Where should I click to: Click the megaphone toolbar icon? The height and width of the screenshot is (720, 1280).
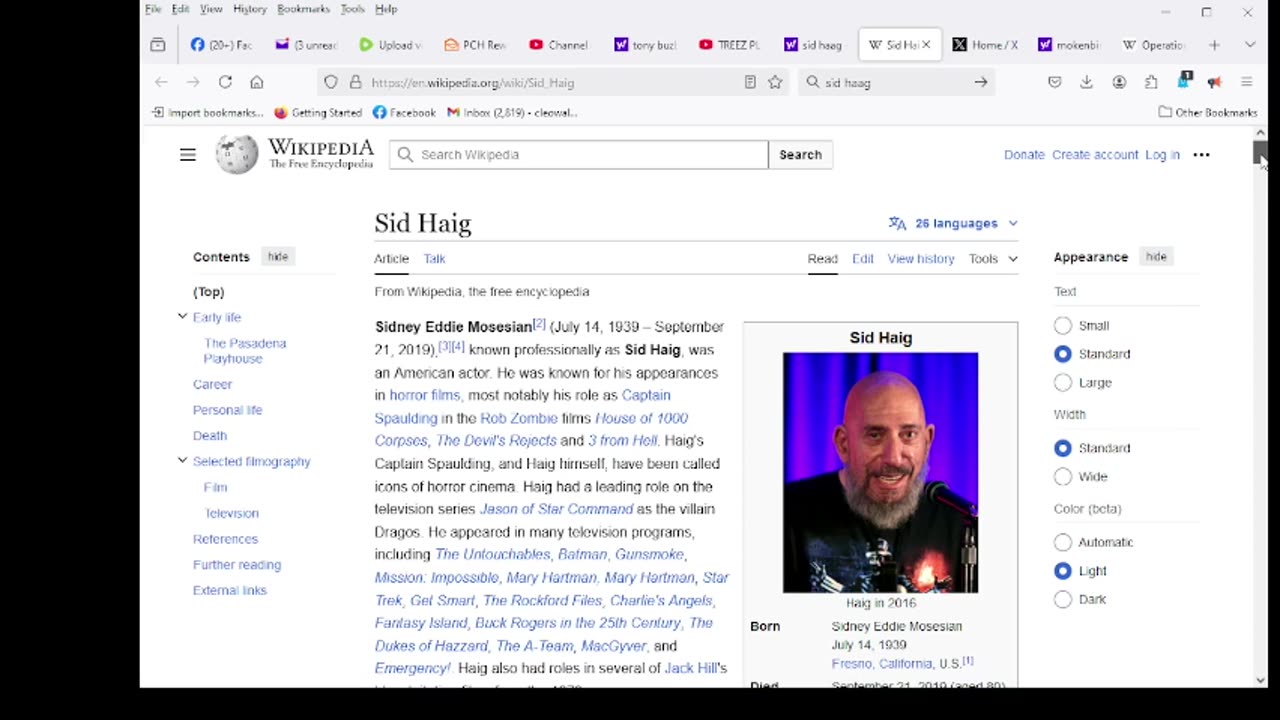[x=1214, y=83]
